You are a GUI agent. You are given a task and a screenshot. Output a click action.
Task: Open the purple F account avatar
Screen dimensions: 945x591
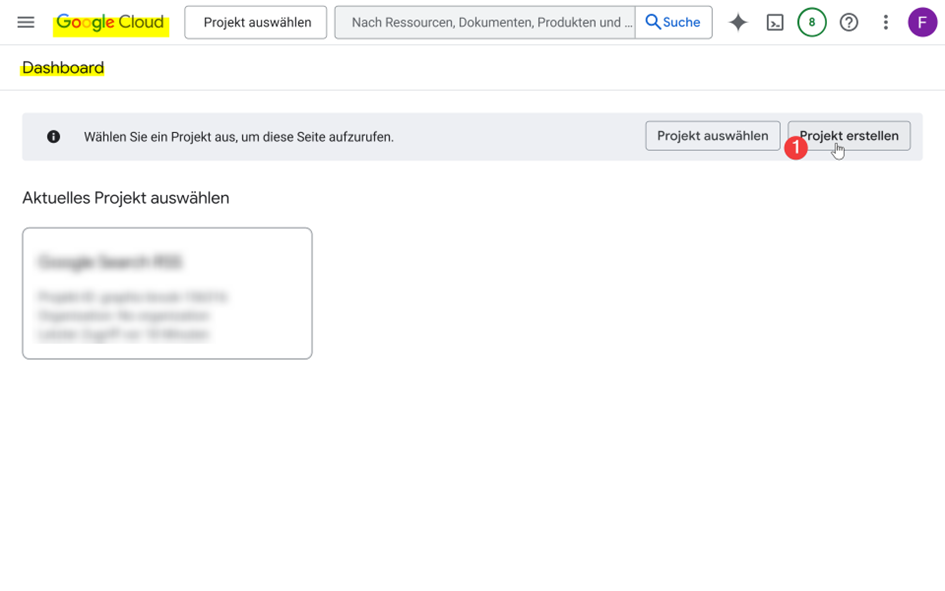coord(922,22)
